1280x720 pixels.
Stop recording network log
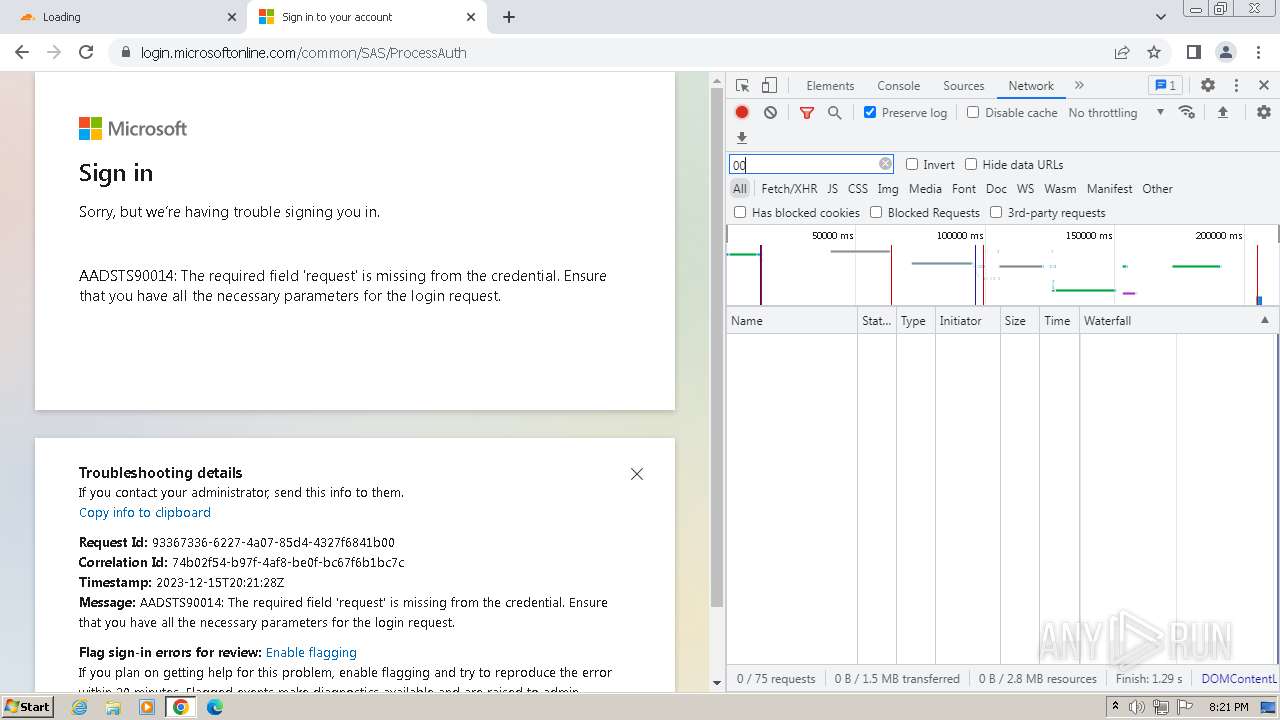point(742,113)
